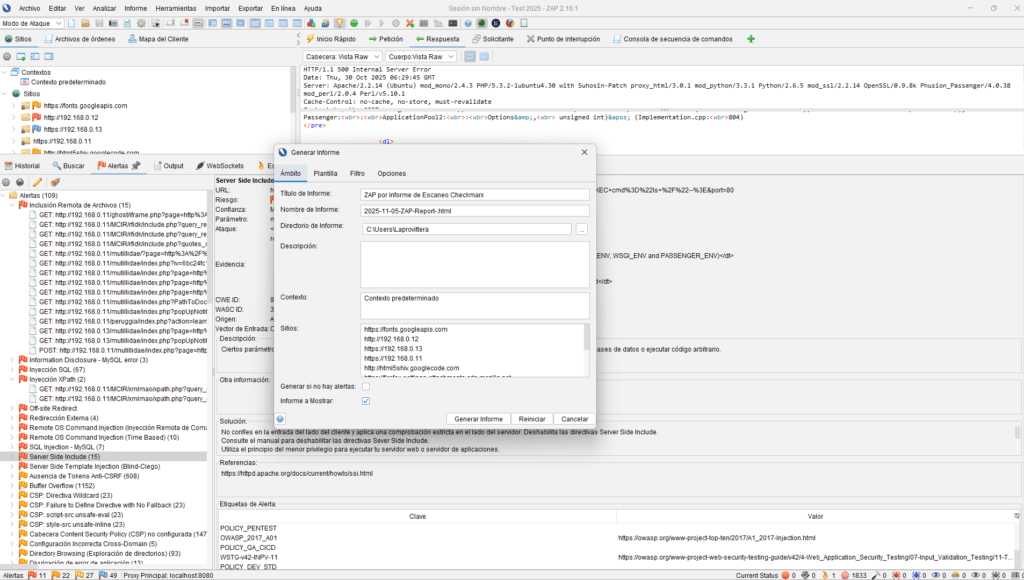The image size is (1024, 580).
Task: Click the help icon in Generar Informe dialog
Action: pos(280,419)
